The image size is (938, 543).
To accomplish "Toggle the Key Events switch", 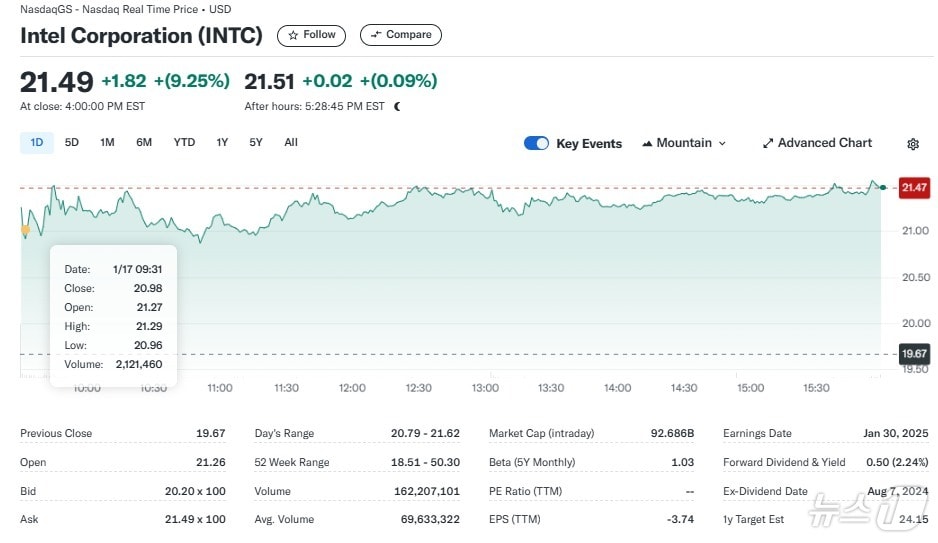I will (536, 143).
